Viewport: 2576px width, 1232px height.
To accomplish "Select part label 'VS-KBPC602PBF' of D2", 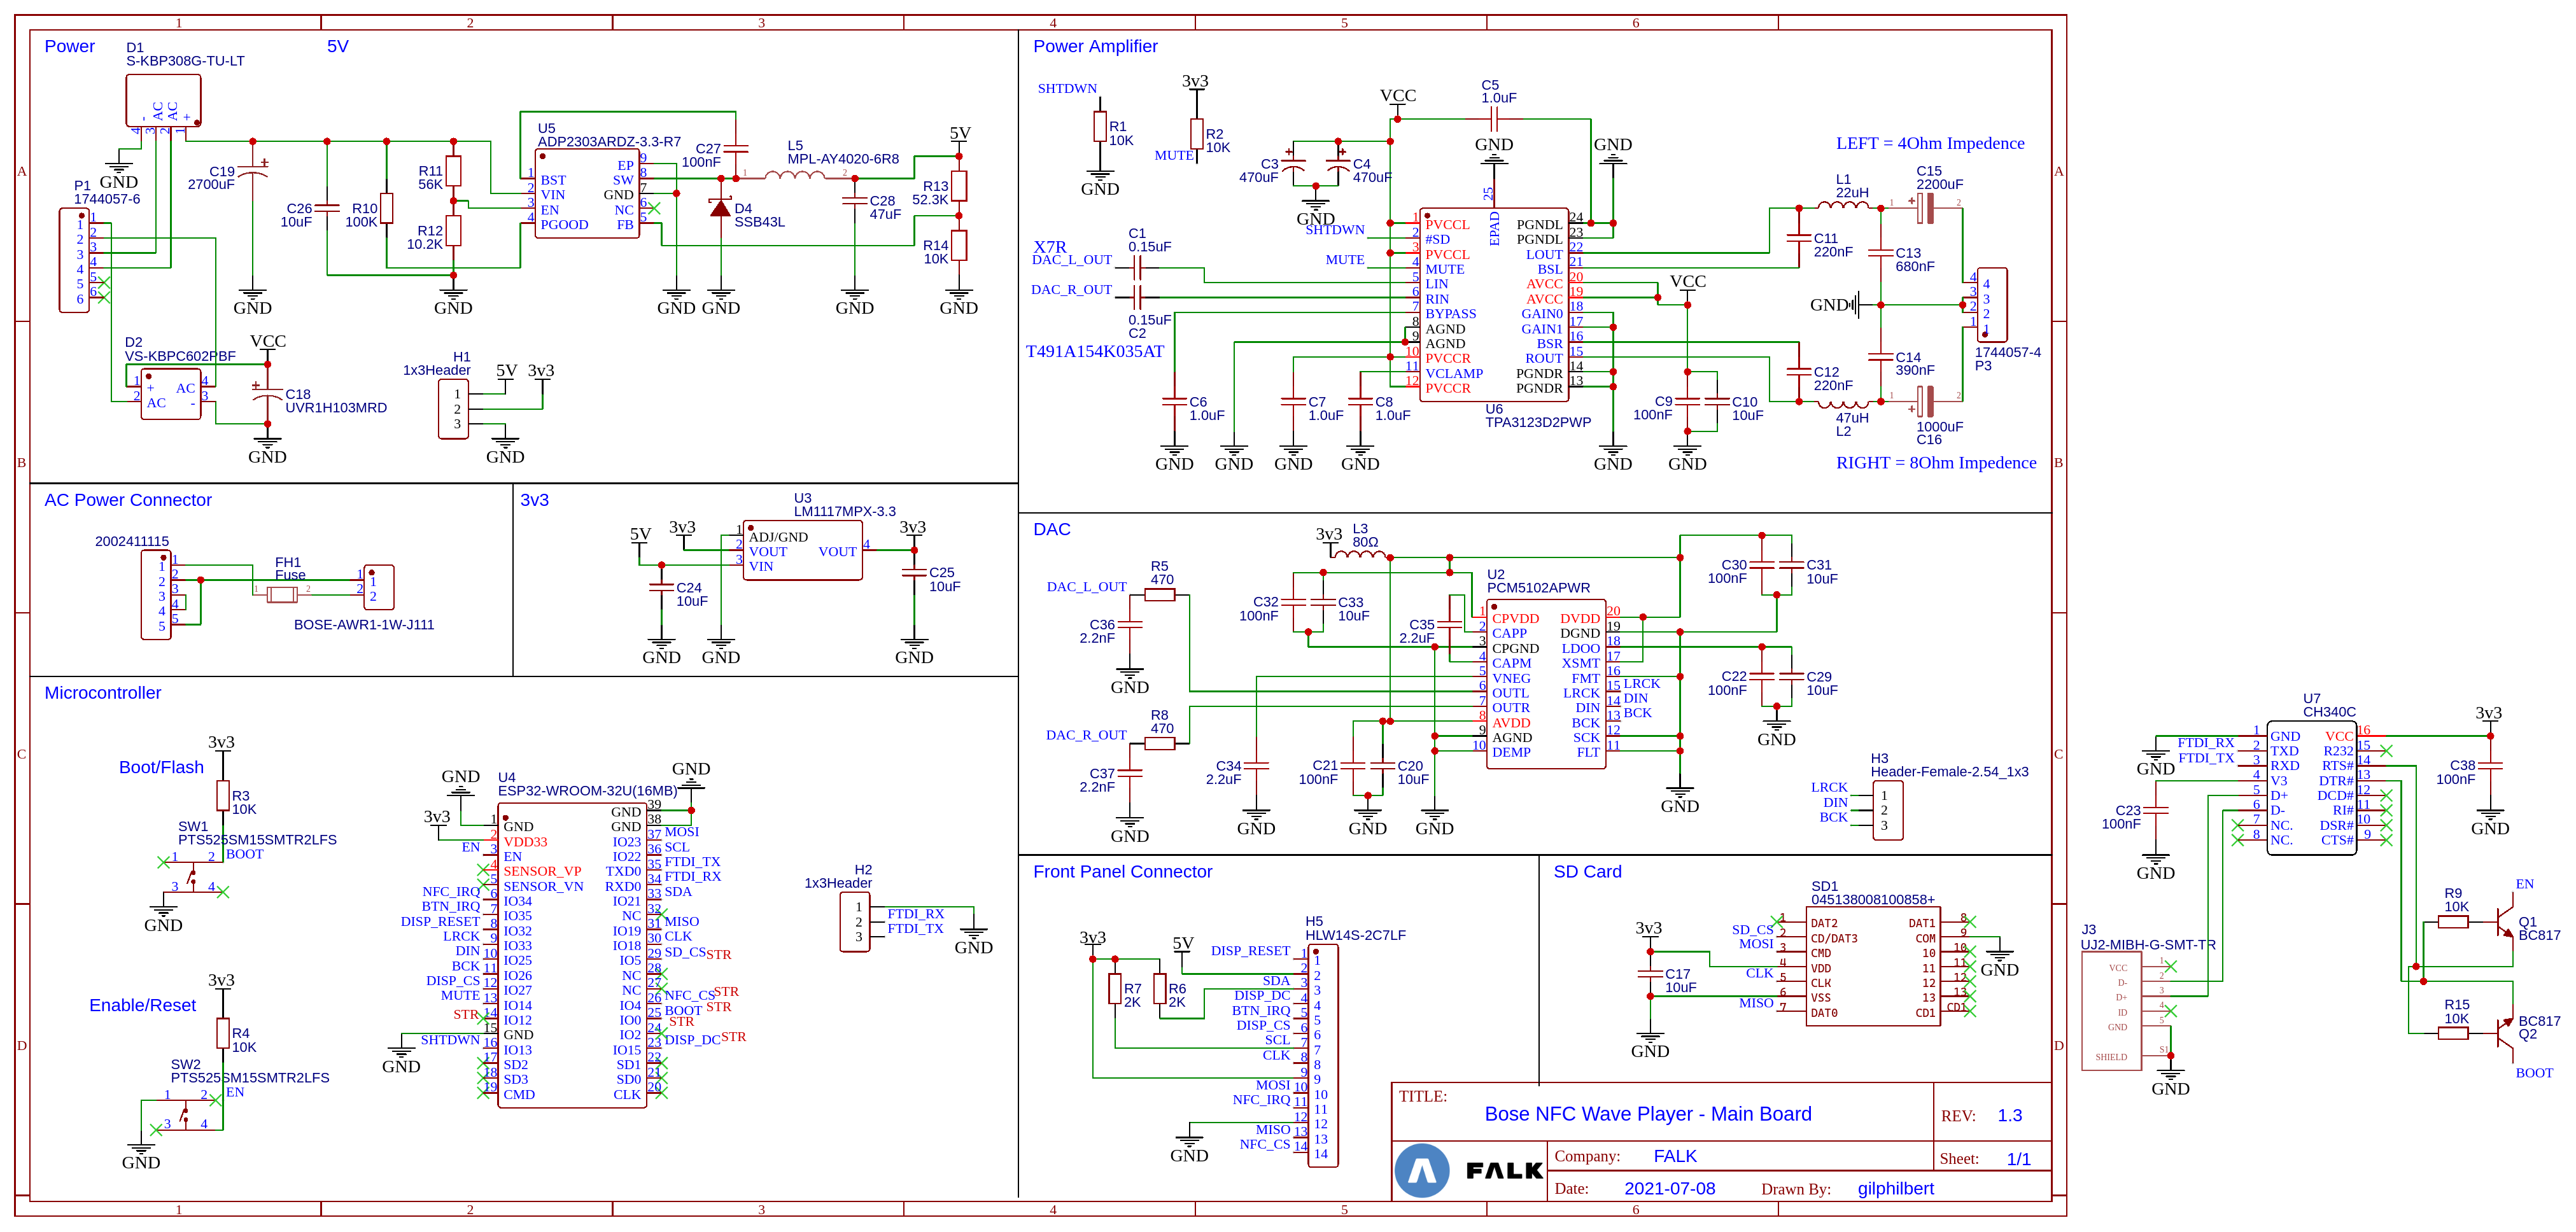I will [x=180, y=356].
